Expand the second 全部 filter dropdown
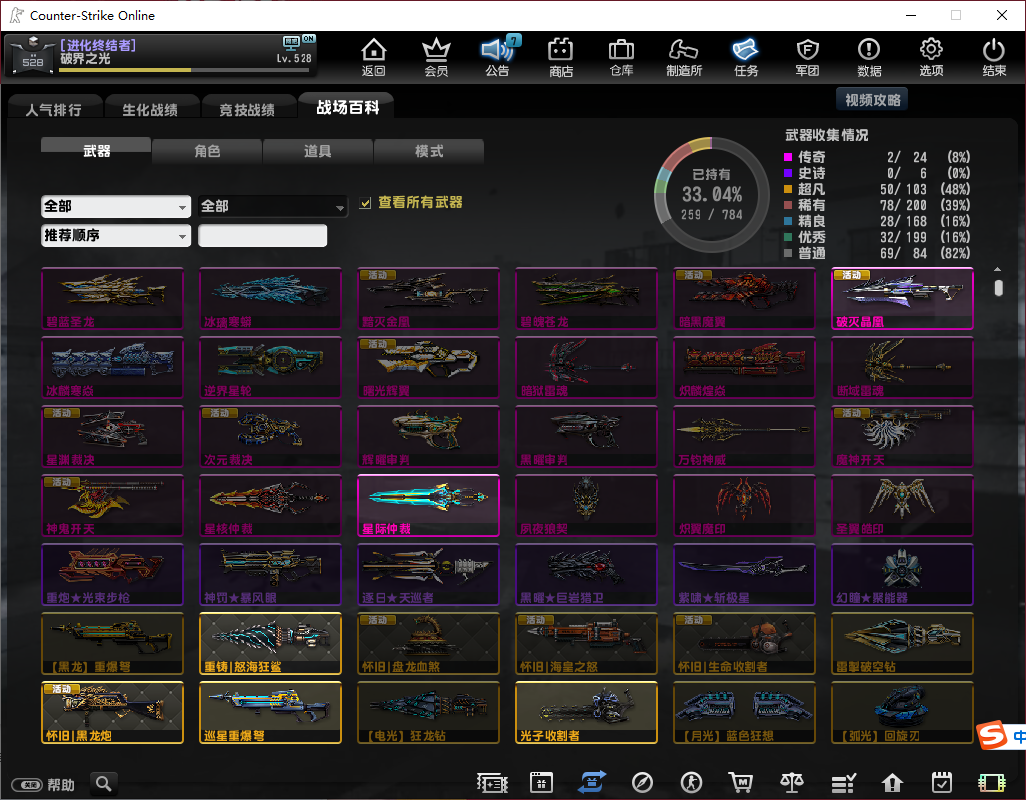1026x800 pixels. pos(273,206)
